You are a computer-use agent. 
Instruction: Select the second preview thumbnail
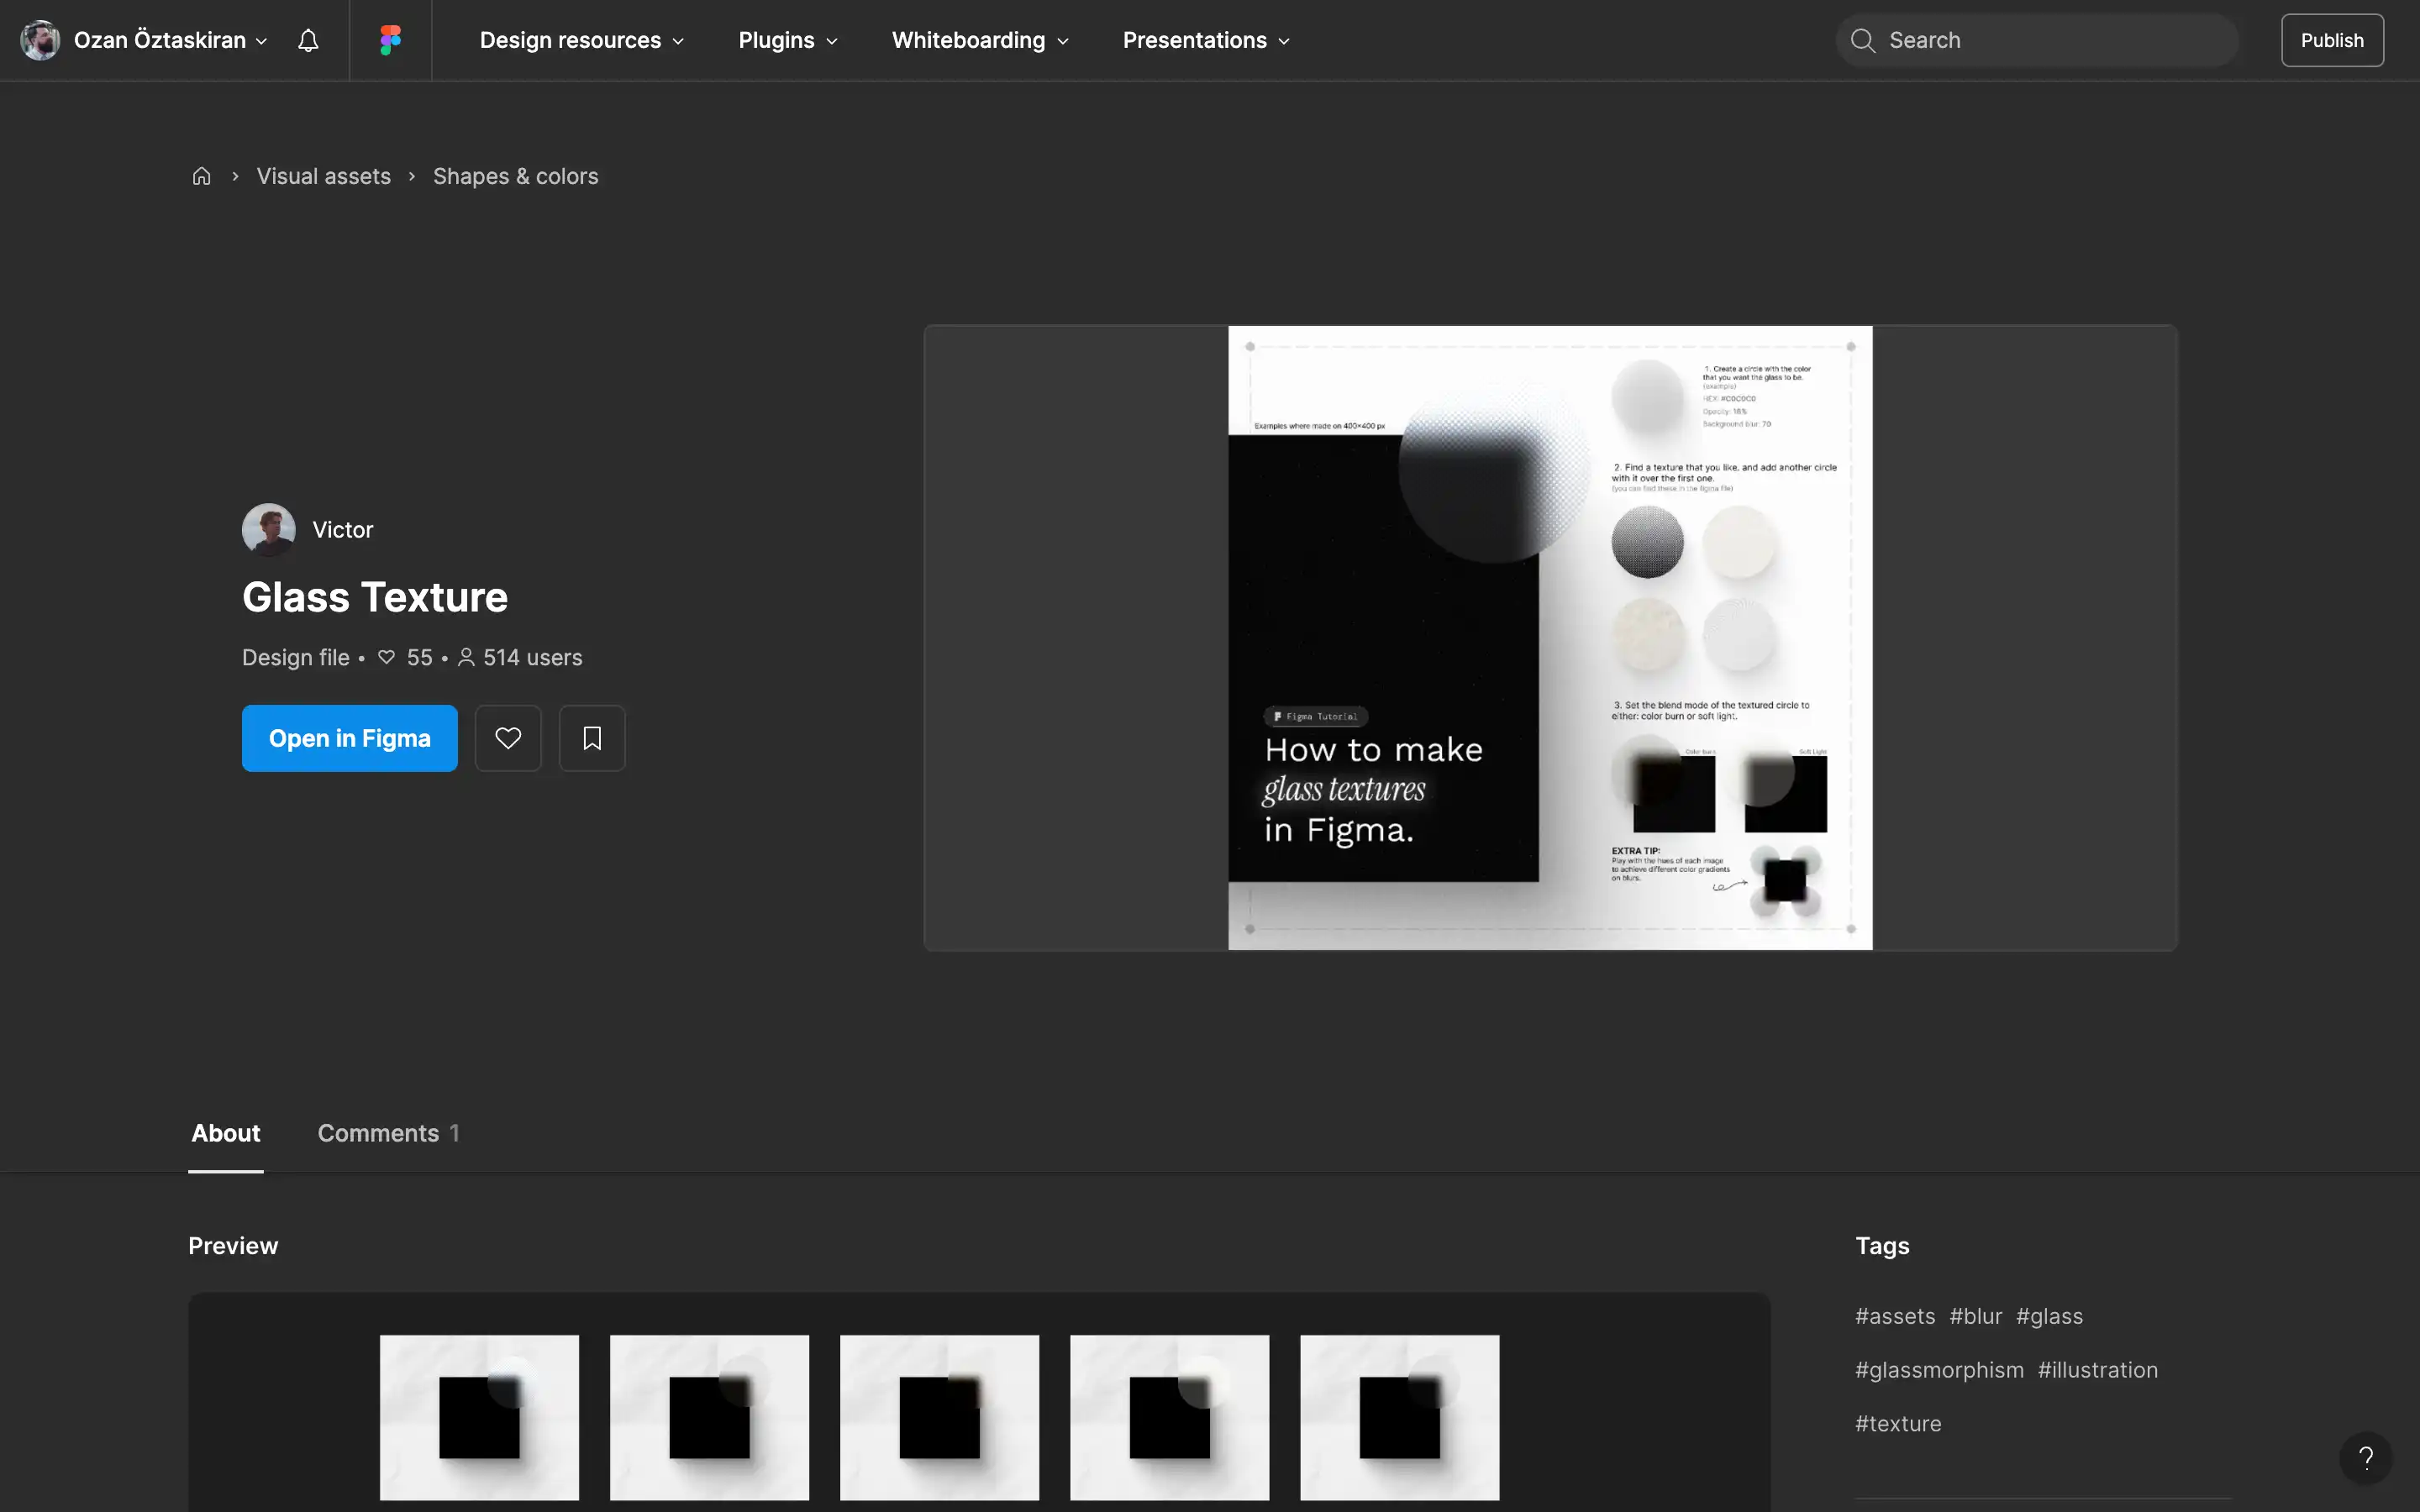[x=709, y=1417]
